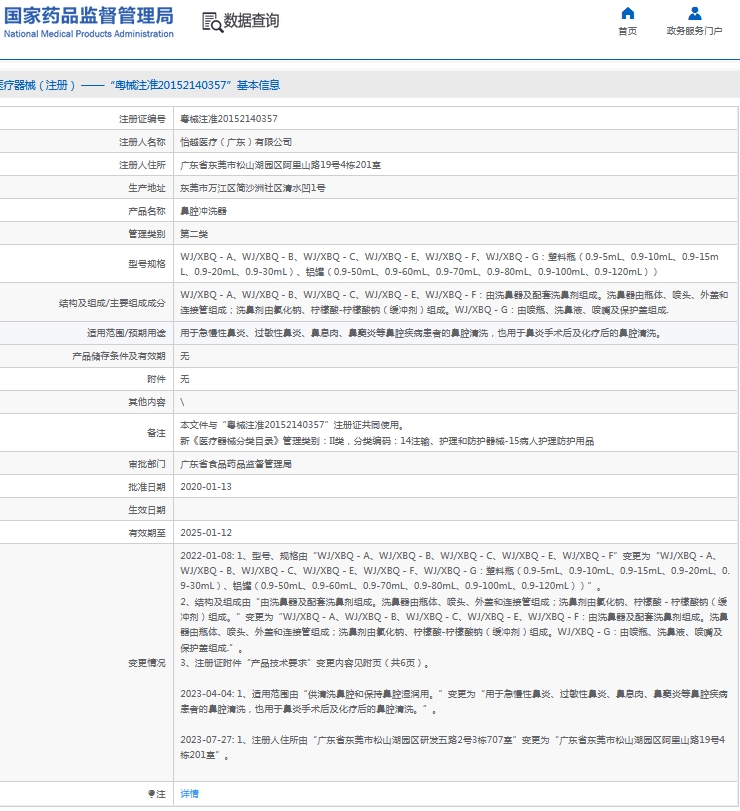Click the registrant address 松山湖园区阿里山路19号4栋201室
740x811 pixels.
(x=280, y=165)
